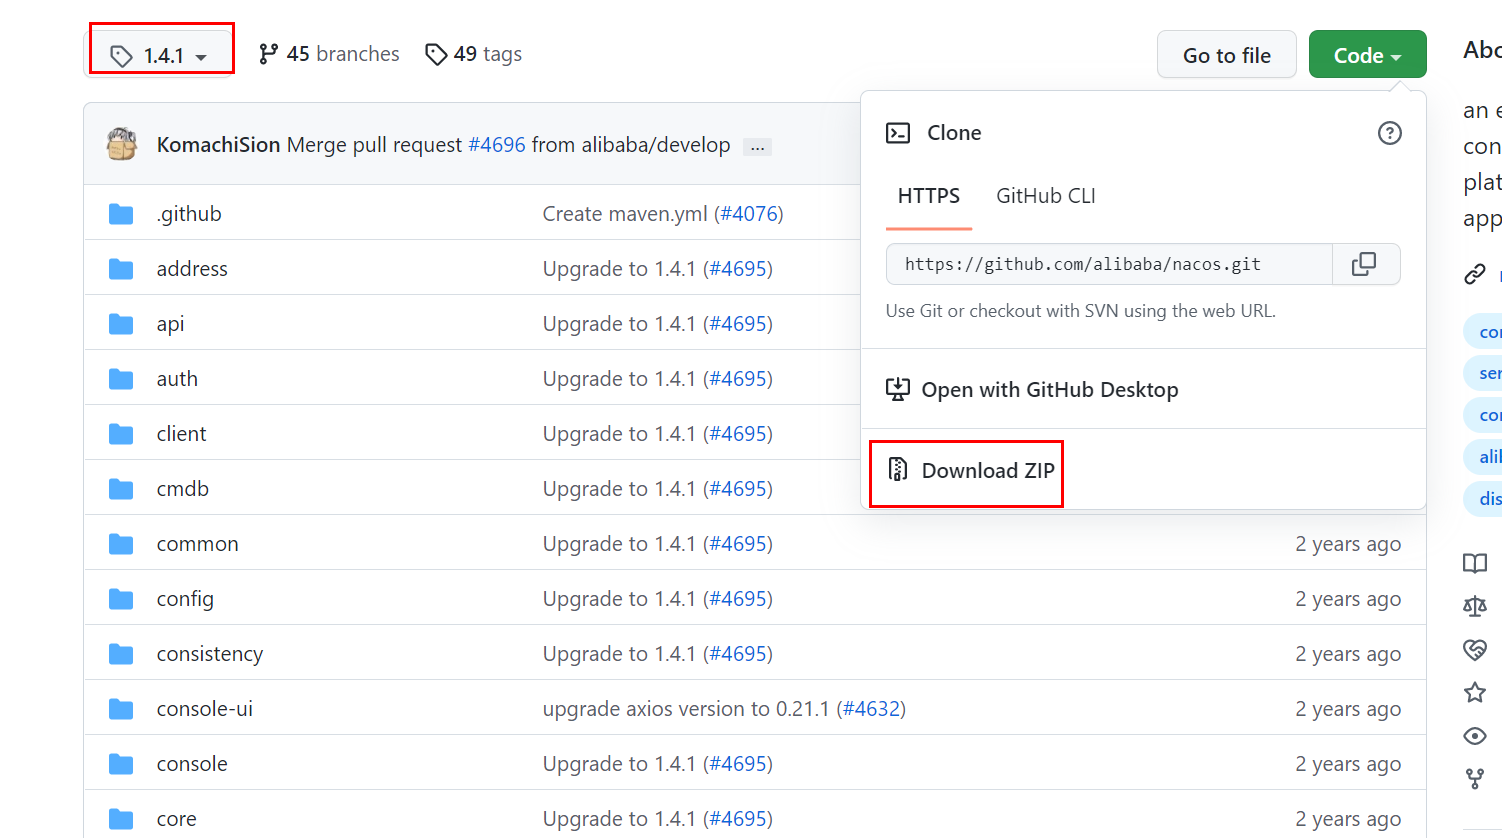Screen dimensions: 1502x838
Task: Click the console-ui folder icon
Action: (121, 709)
